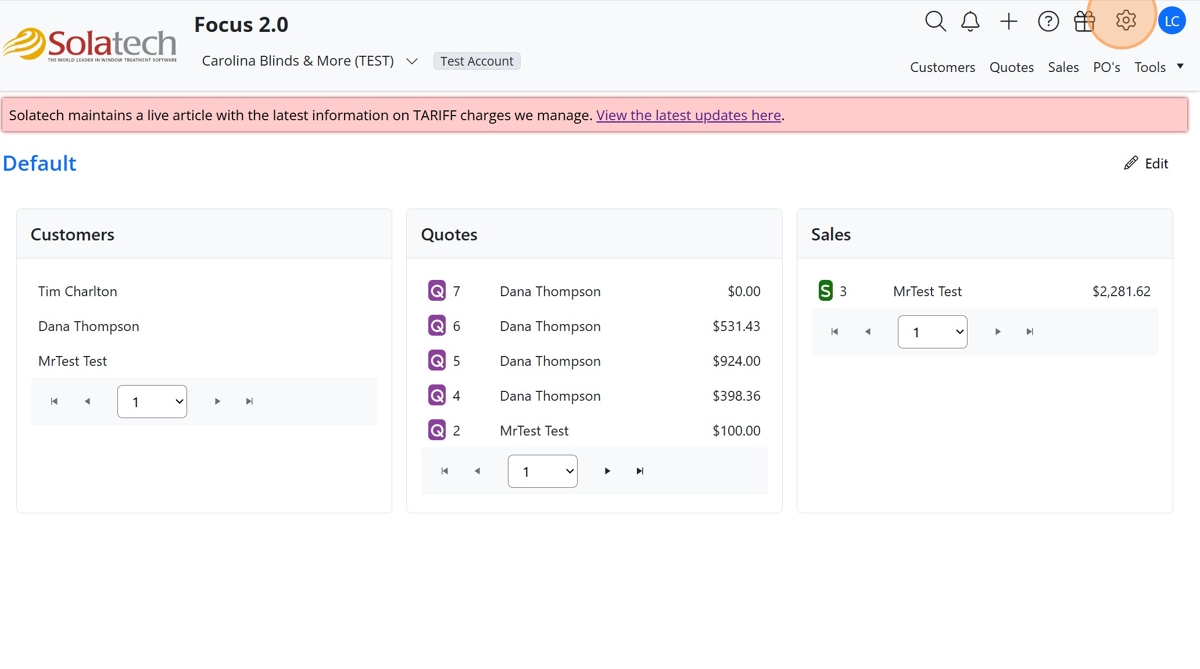The height and width of the screenshot is (669, 1200).
Task: Open the Quotes page number dropdown
Action: click(x=542, y=471)
